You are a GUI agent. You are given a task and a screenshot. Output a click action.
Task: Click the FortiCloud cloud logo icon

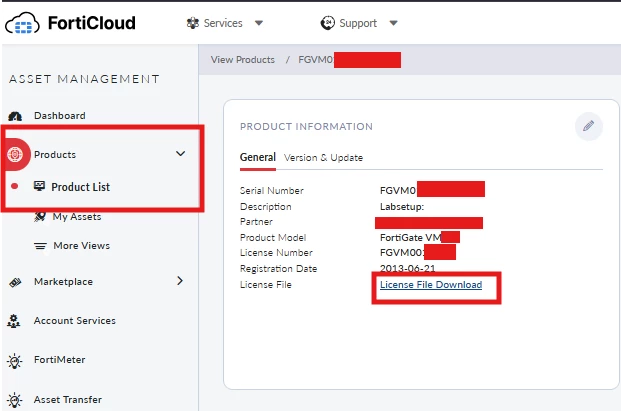coord(22,23)
